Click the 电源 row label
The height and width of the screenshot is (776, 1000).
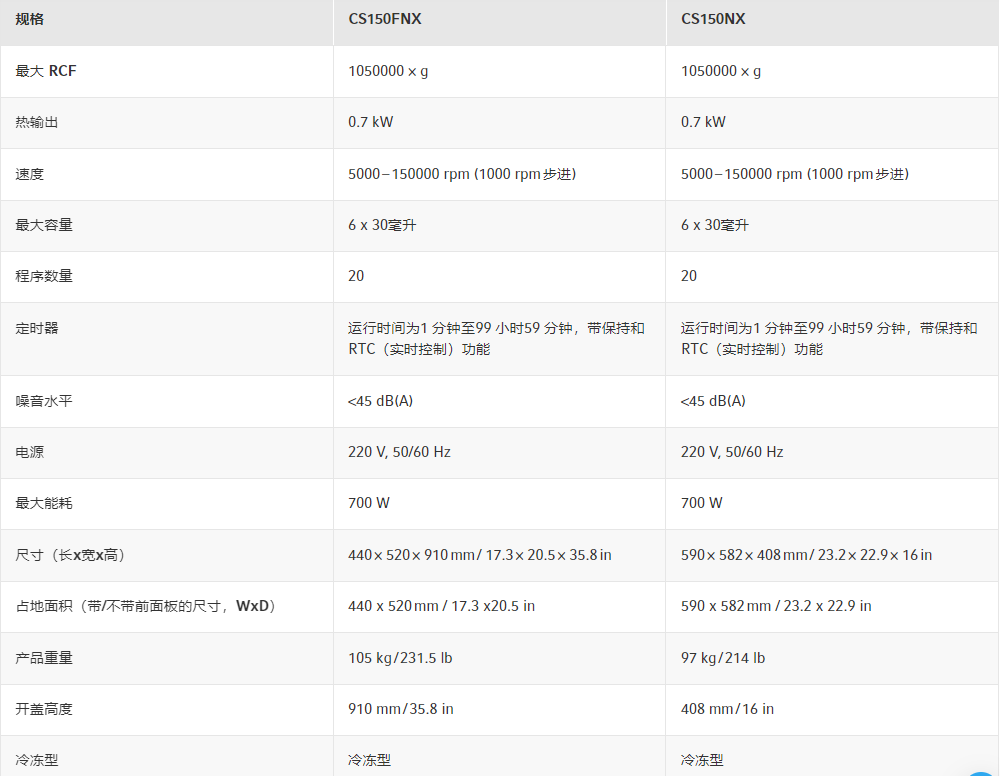[x=30, y=452]
